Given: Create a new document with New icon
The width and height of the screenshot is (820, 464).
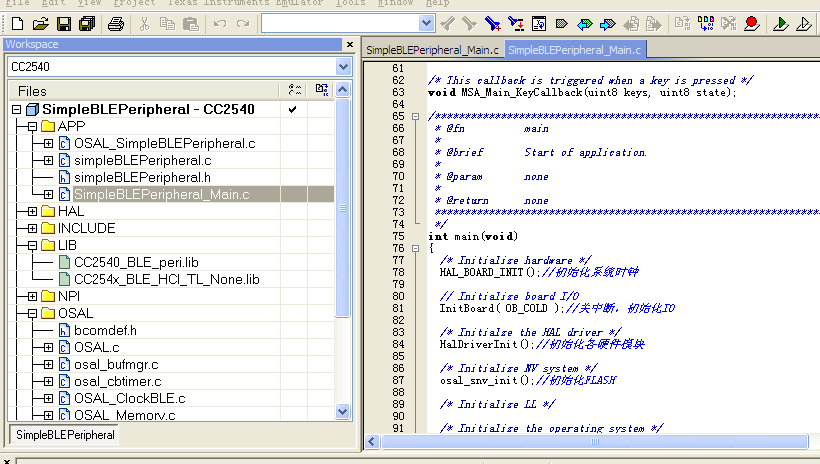Looking at the screenshot, I should point(17,24).
